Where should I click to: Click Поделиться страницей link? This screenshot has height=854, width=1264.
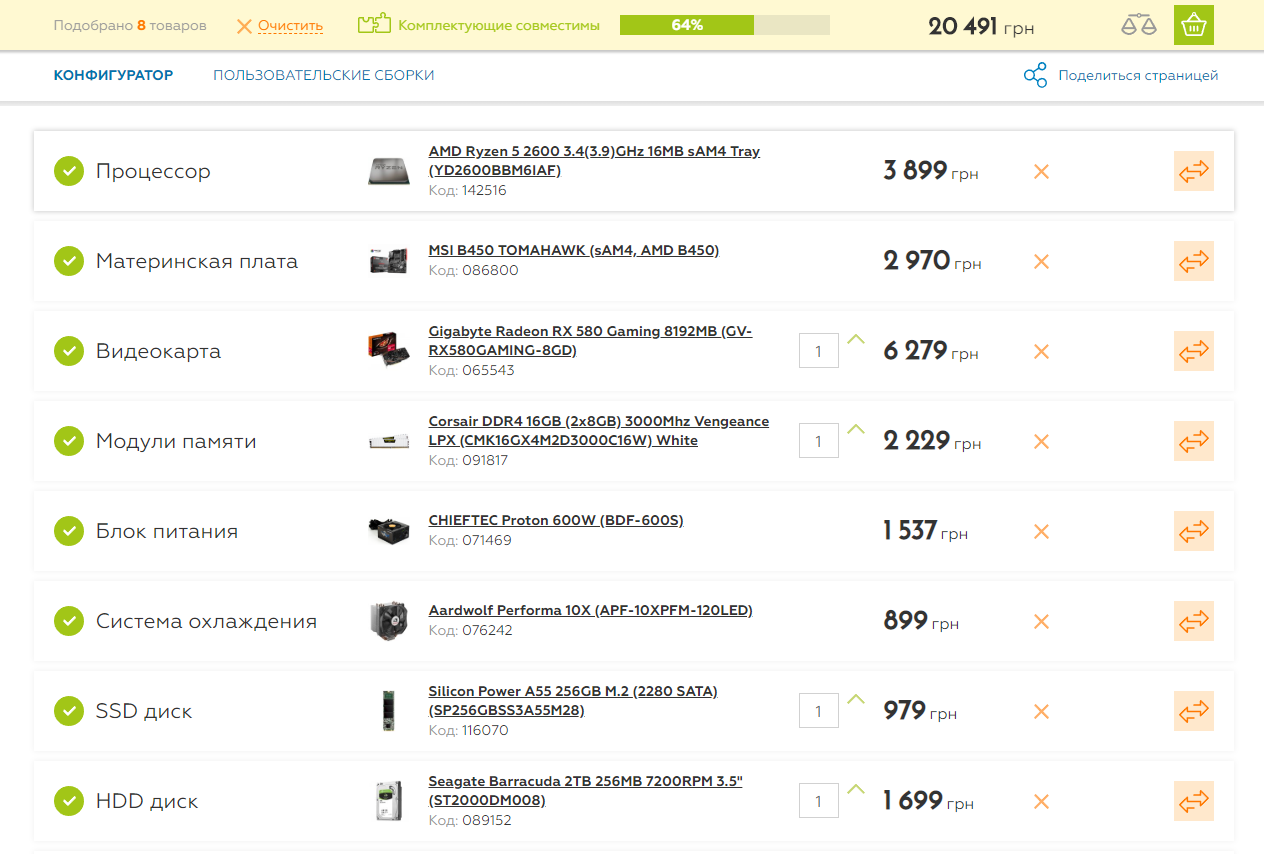[x=1138, y=75]
